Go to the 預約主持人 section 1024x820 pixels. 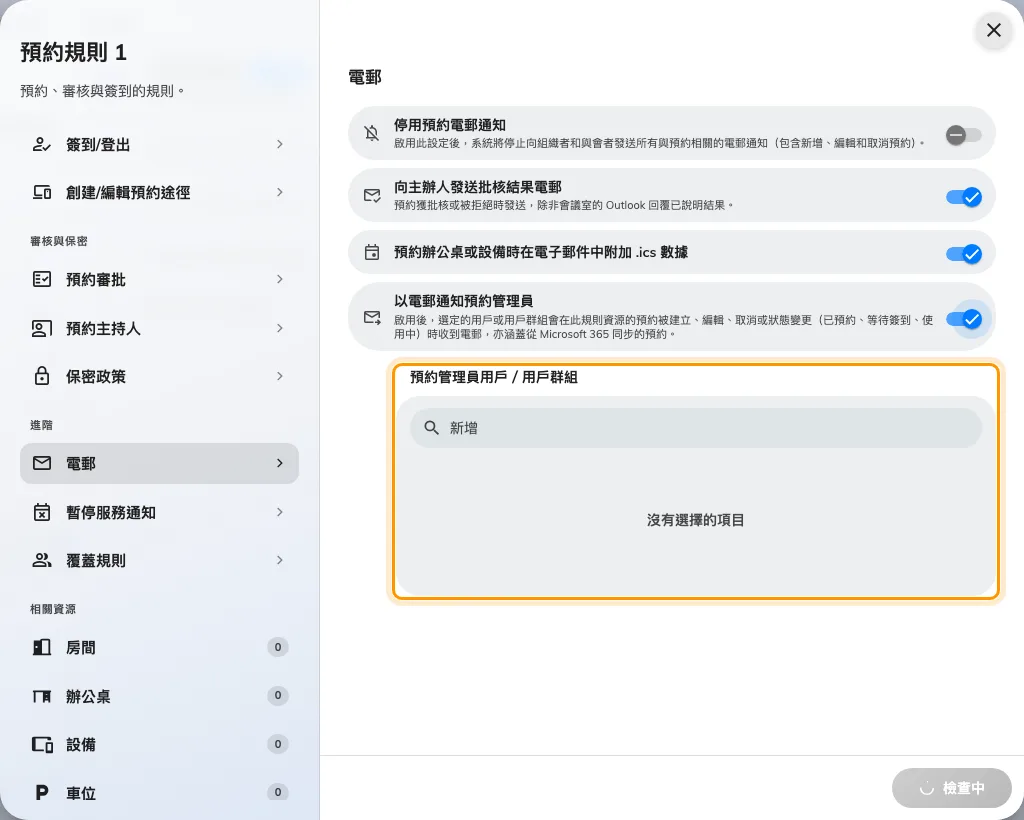[x=159, y=328]
